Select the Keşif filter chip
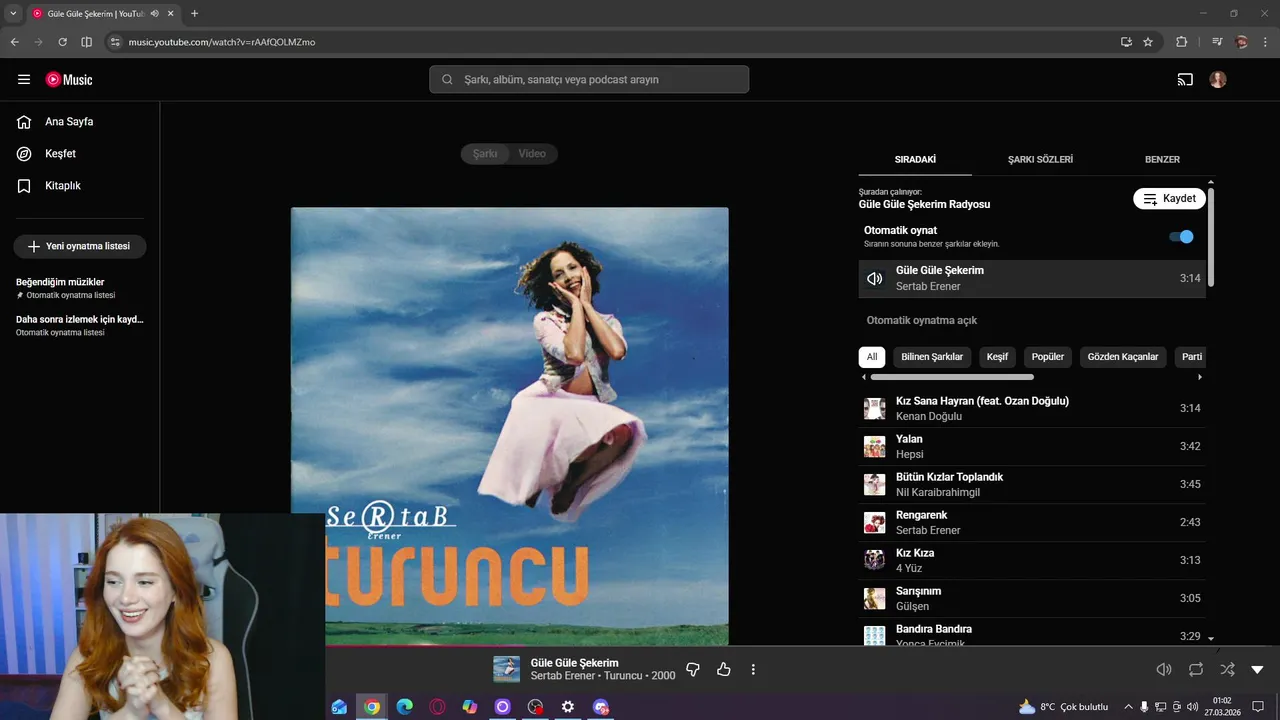The image size is (1280, 720). (997, 357)
